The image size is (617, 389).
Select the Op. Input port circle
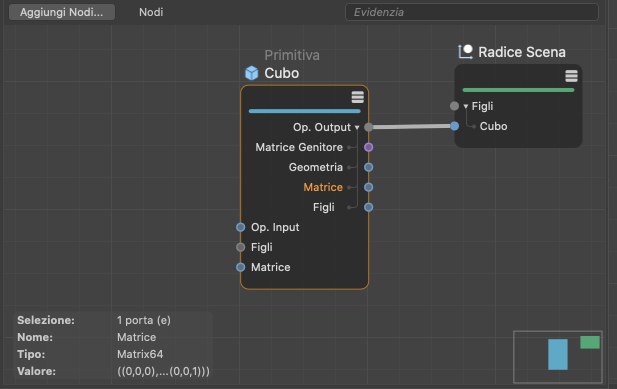tap(240, 227)
